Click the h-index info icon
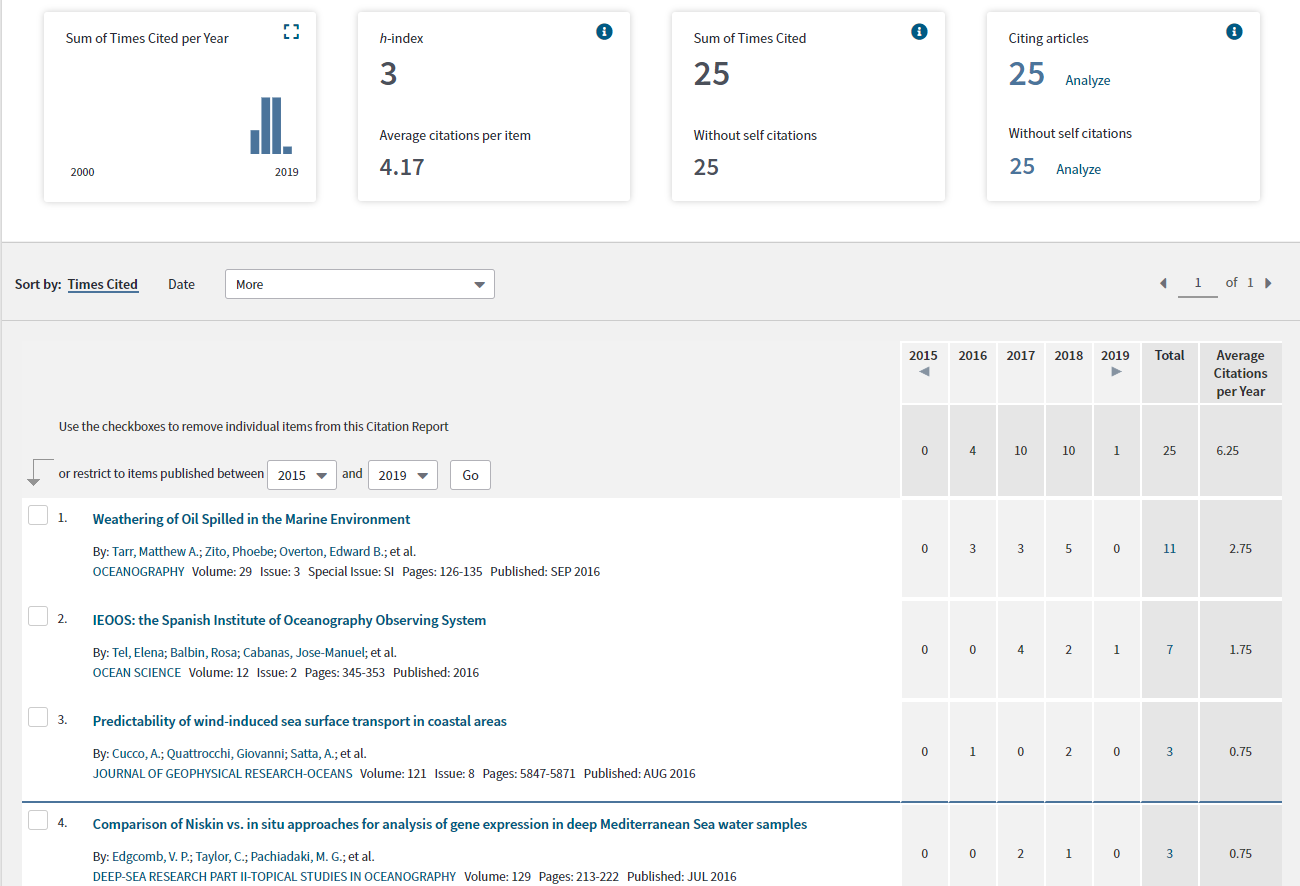 coord(604,32)
